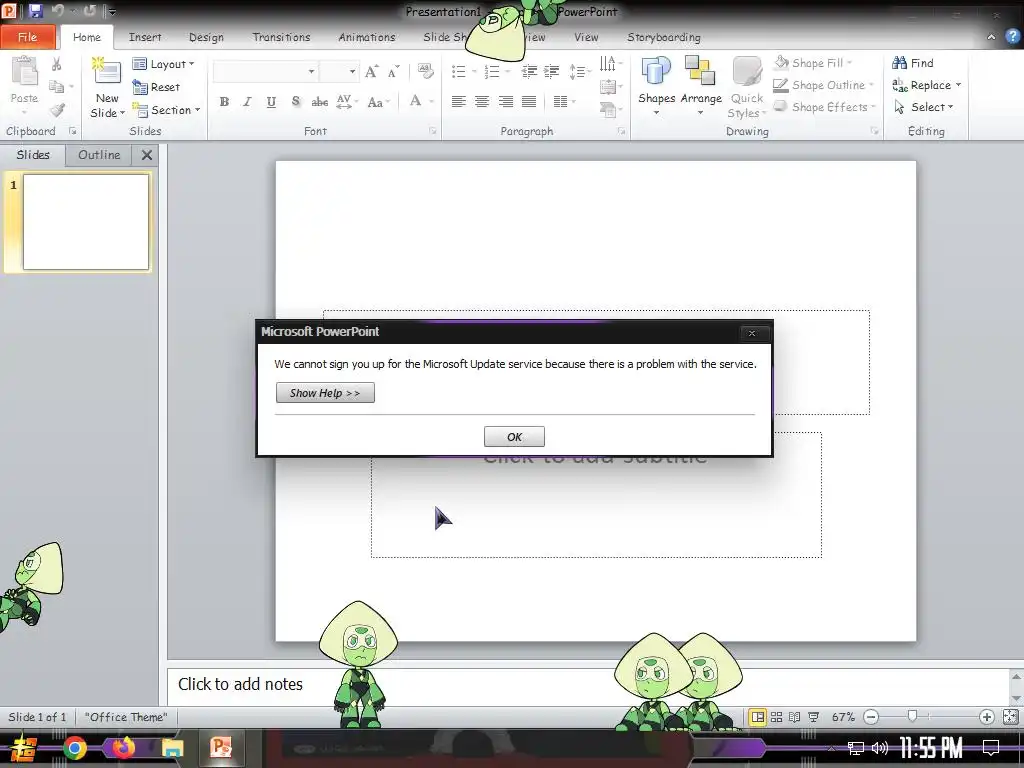The width and height of the screenshot is (1024, 768).
Task: Click Find in Editing group
Action: pyautogui.click(x=913, y=63)
